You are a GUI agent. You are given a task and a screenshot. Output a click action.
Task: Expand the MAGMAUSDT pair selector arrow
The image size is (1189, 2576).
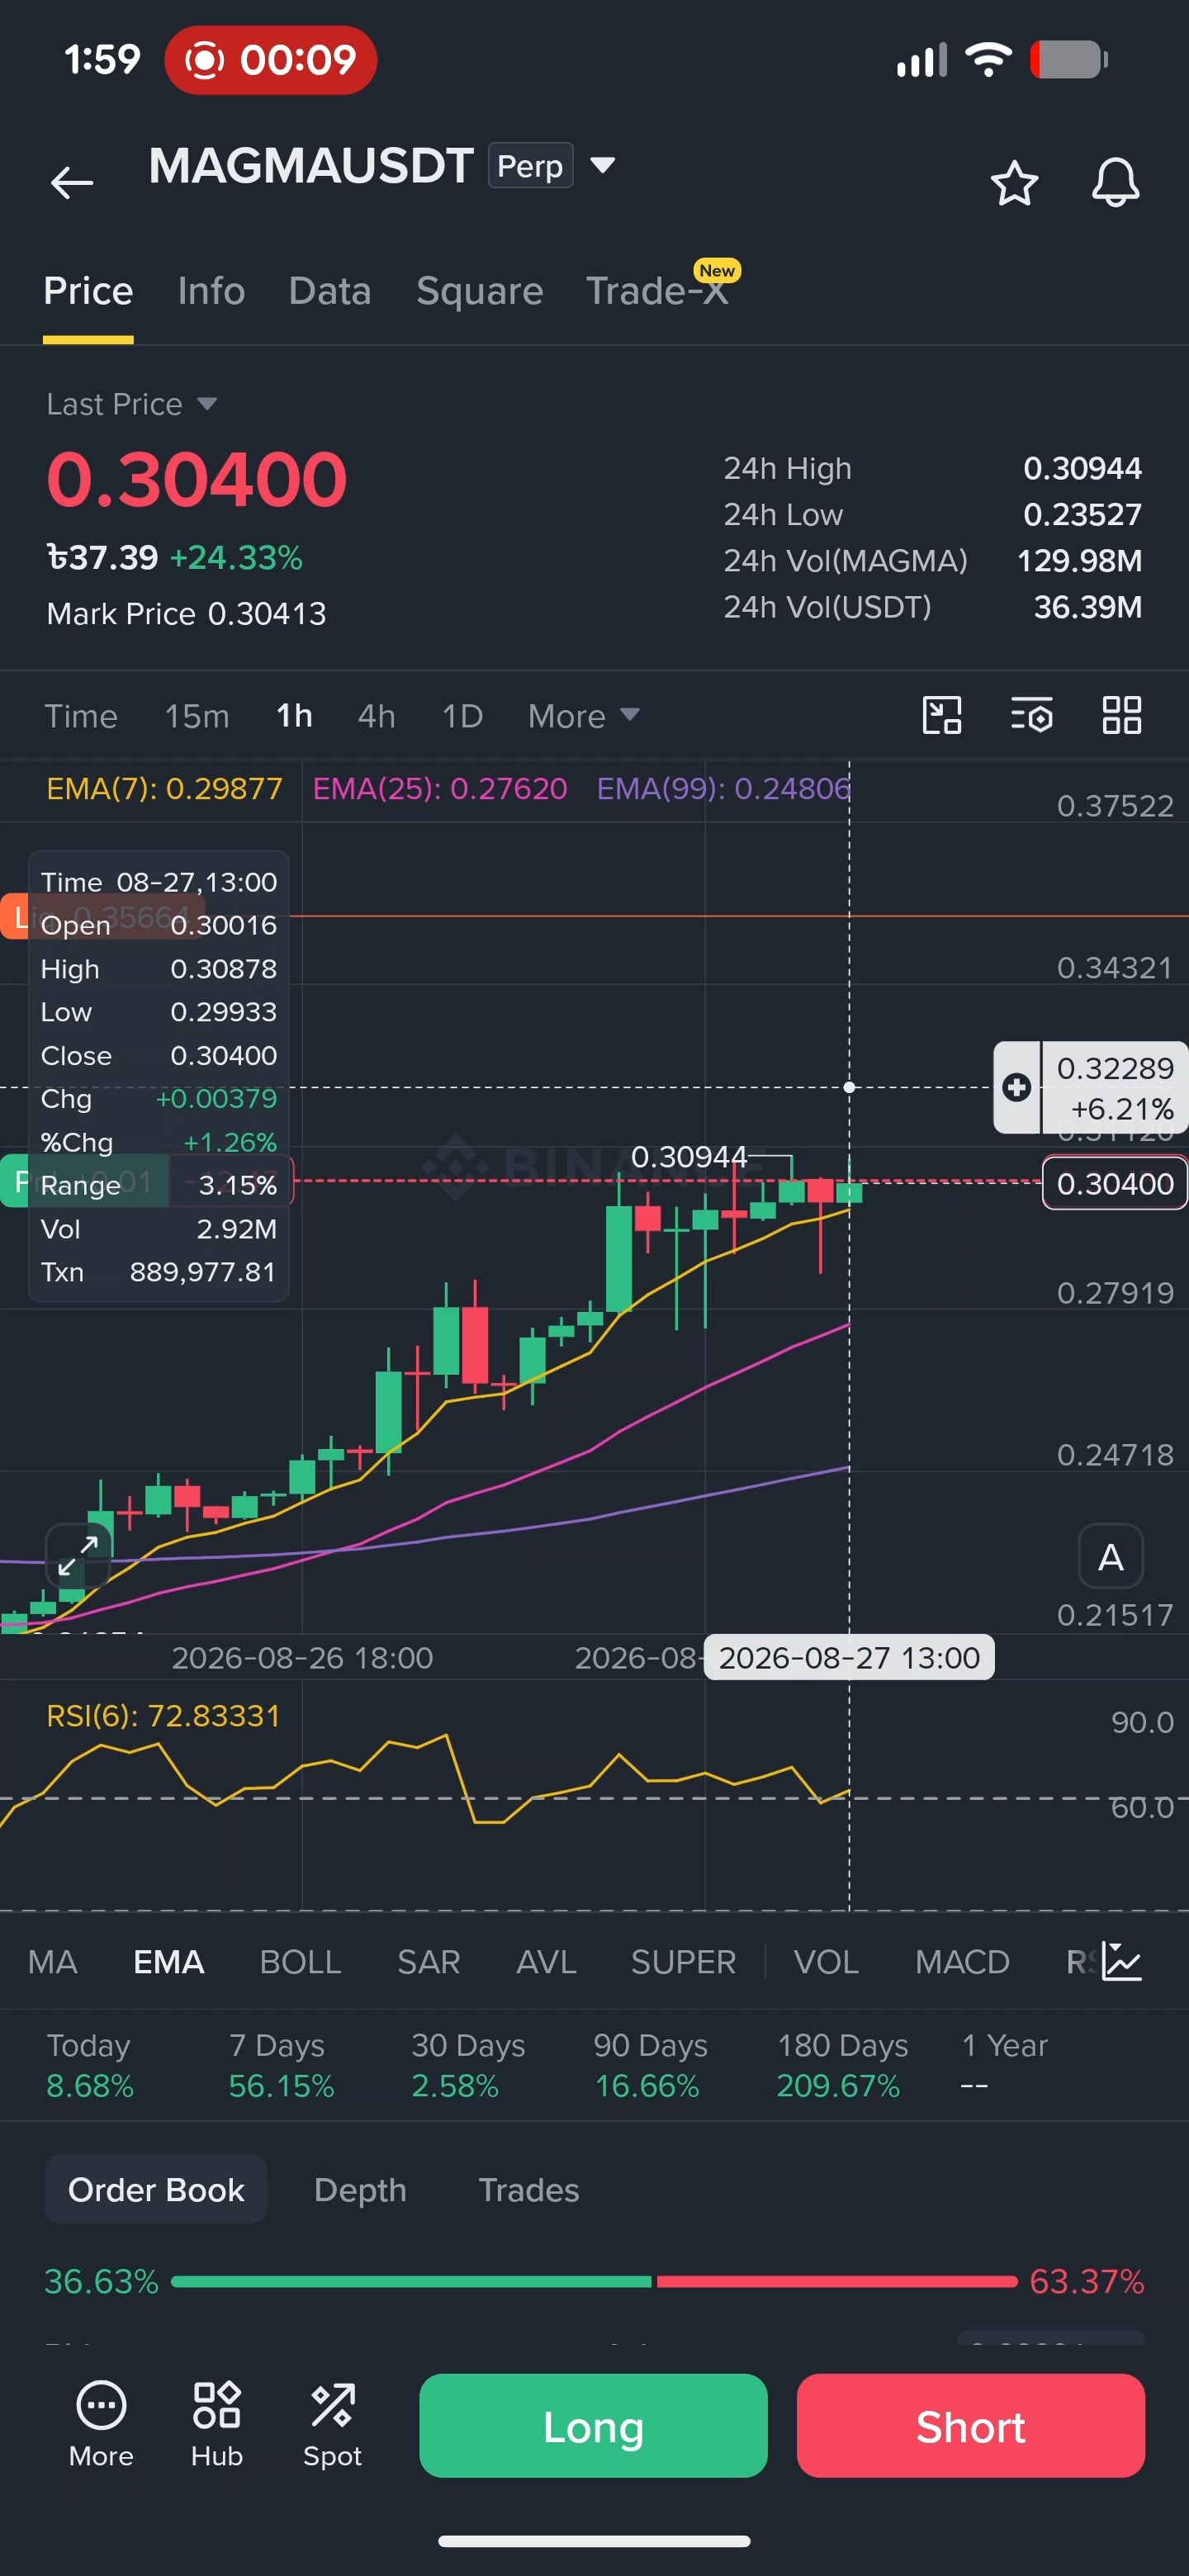pyautogui.click(x=602, y=165)
